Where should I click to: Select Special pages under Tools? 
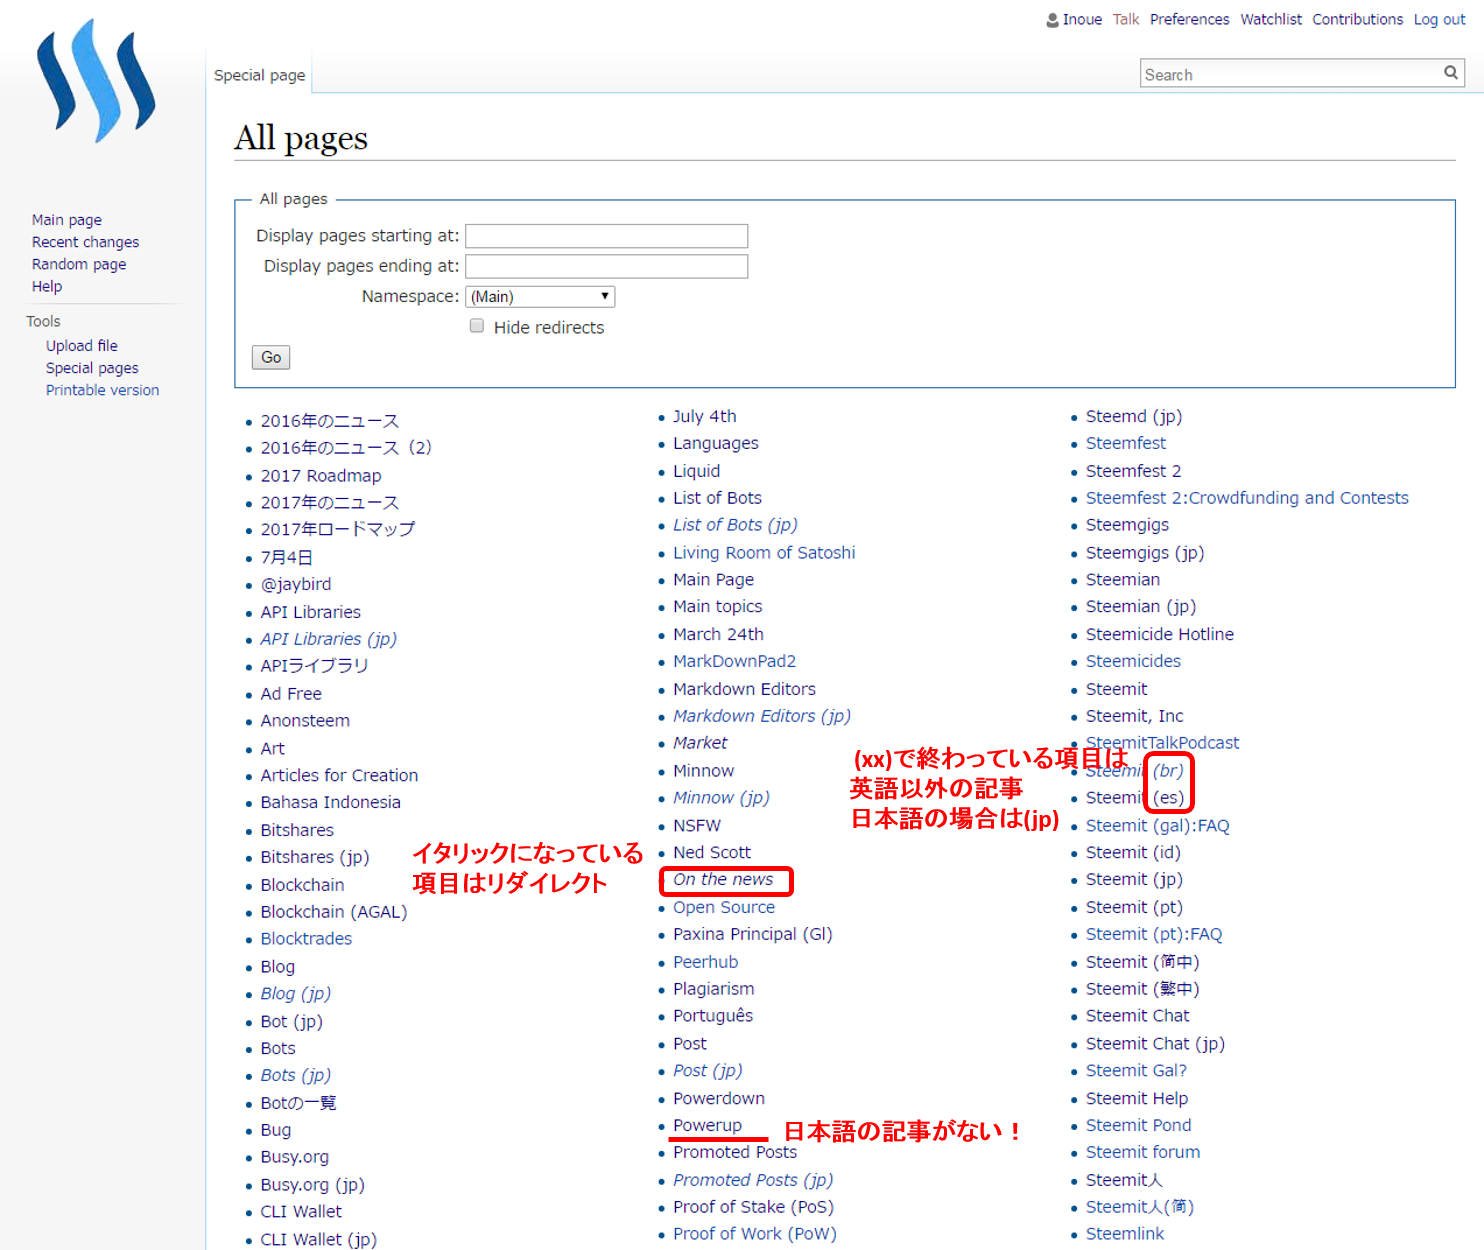(x=92, y=368)
